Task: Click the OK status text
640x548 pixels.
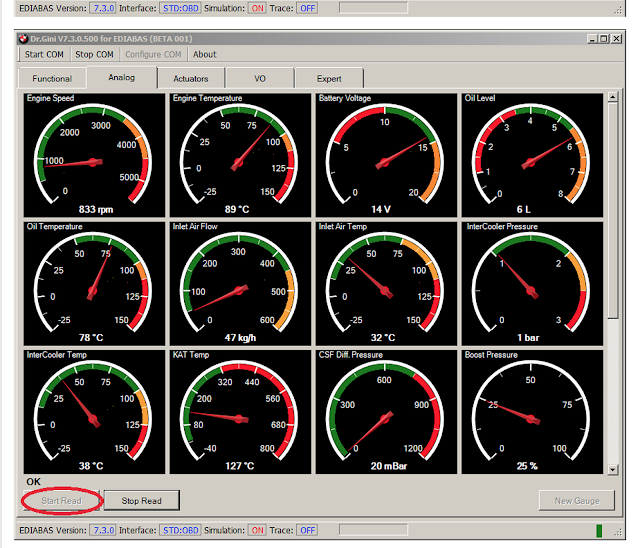Action: pos(33,482)
